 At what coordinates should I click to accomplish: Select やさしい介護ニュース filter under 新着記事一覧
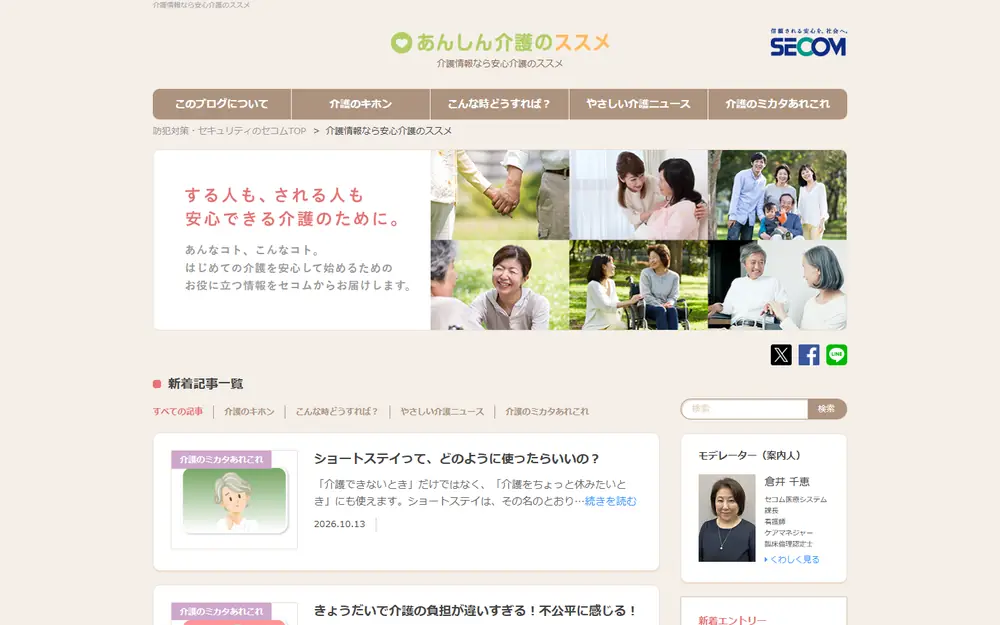click(x=443, y=411)
